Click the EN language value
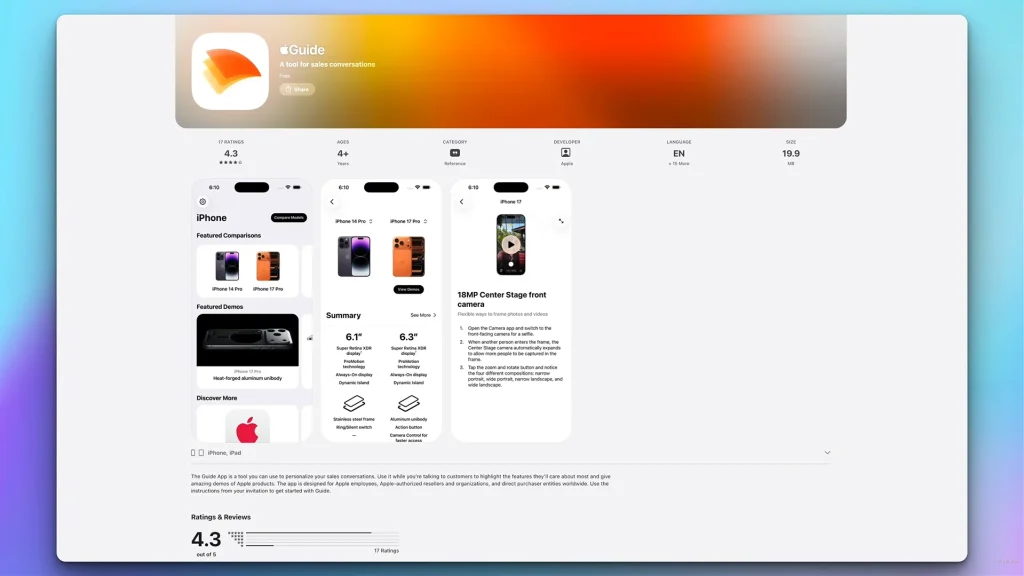Viewport: 1024px width, 576px height. 679,153
